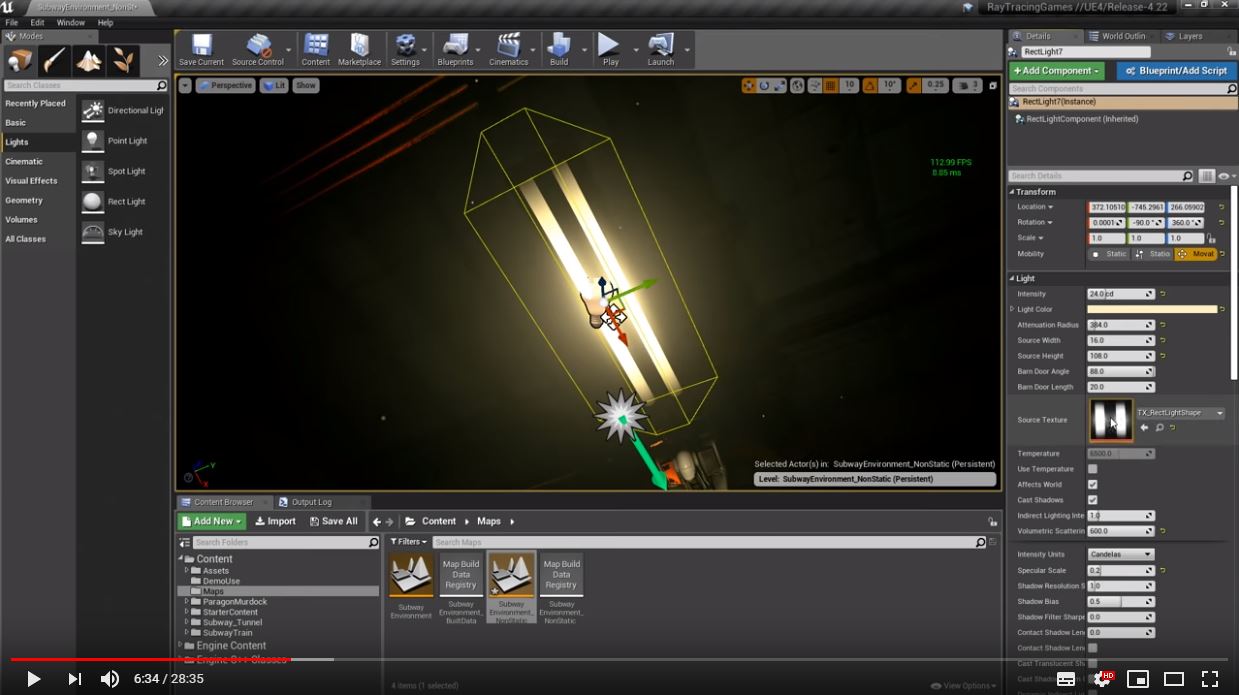
Task: Uncheck the Affects World checkbox
Action: tap(1092, 485)
